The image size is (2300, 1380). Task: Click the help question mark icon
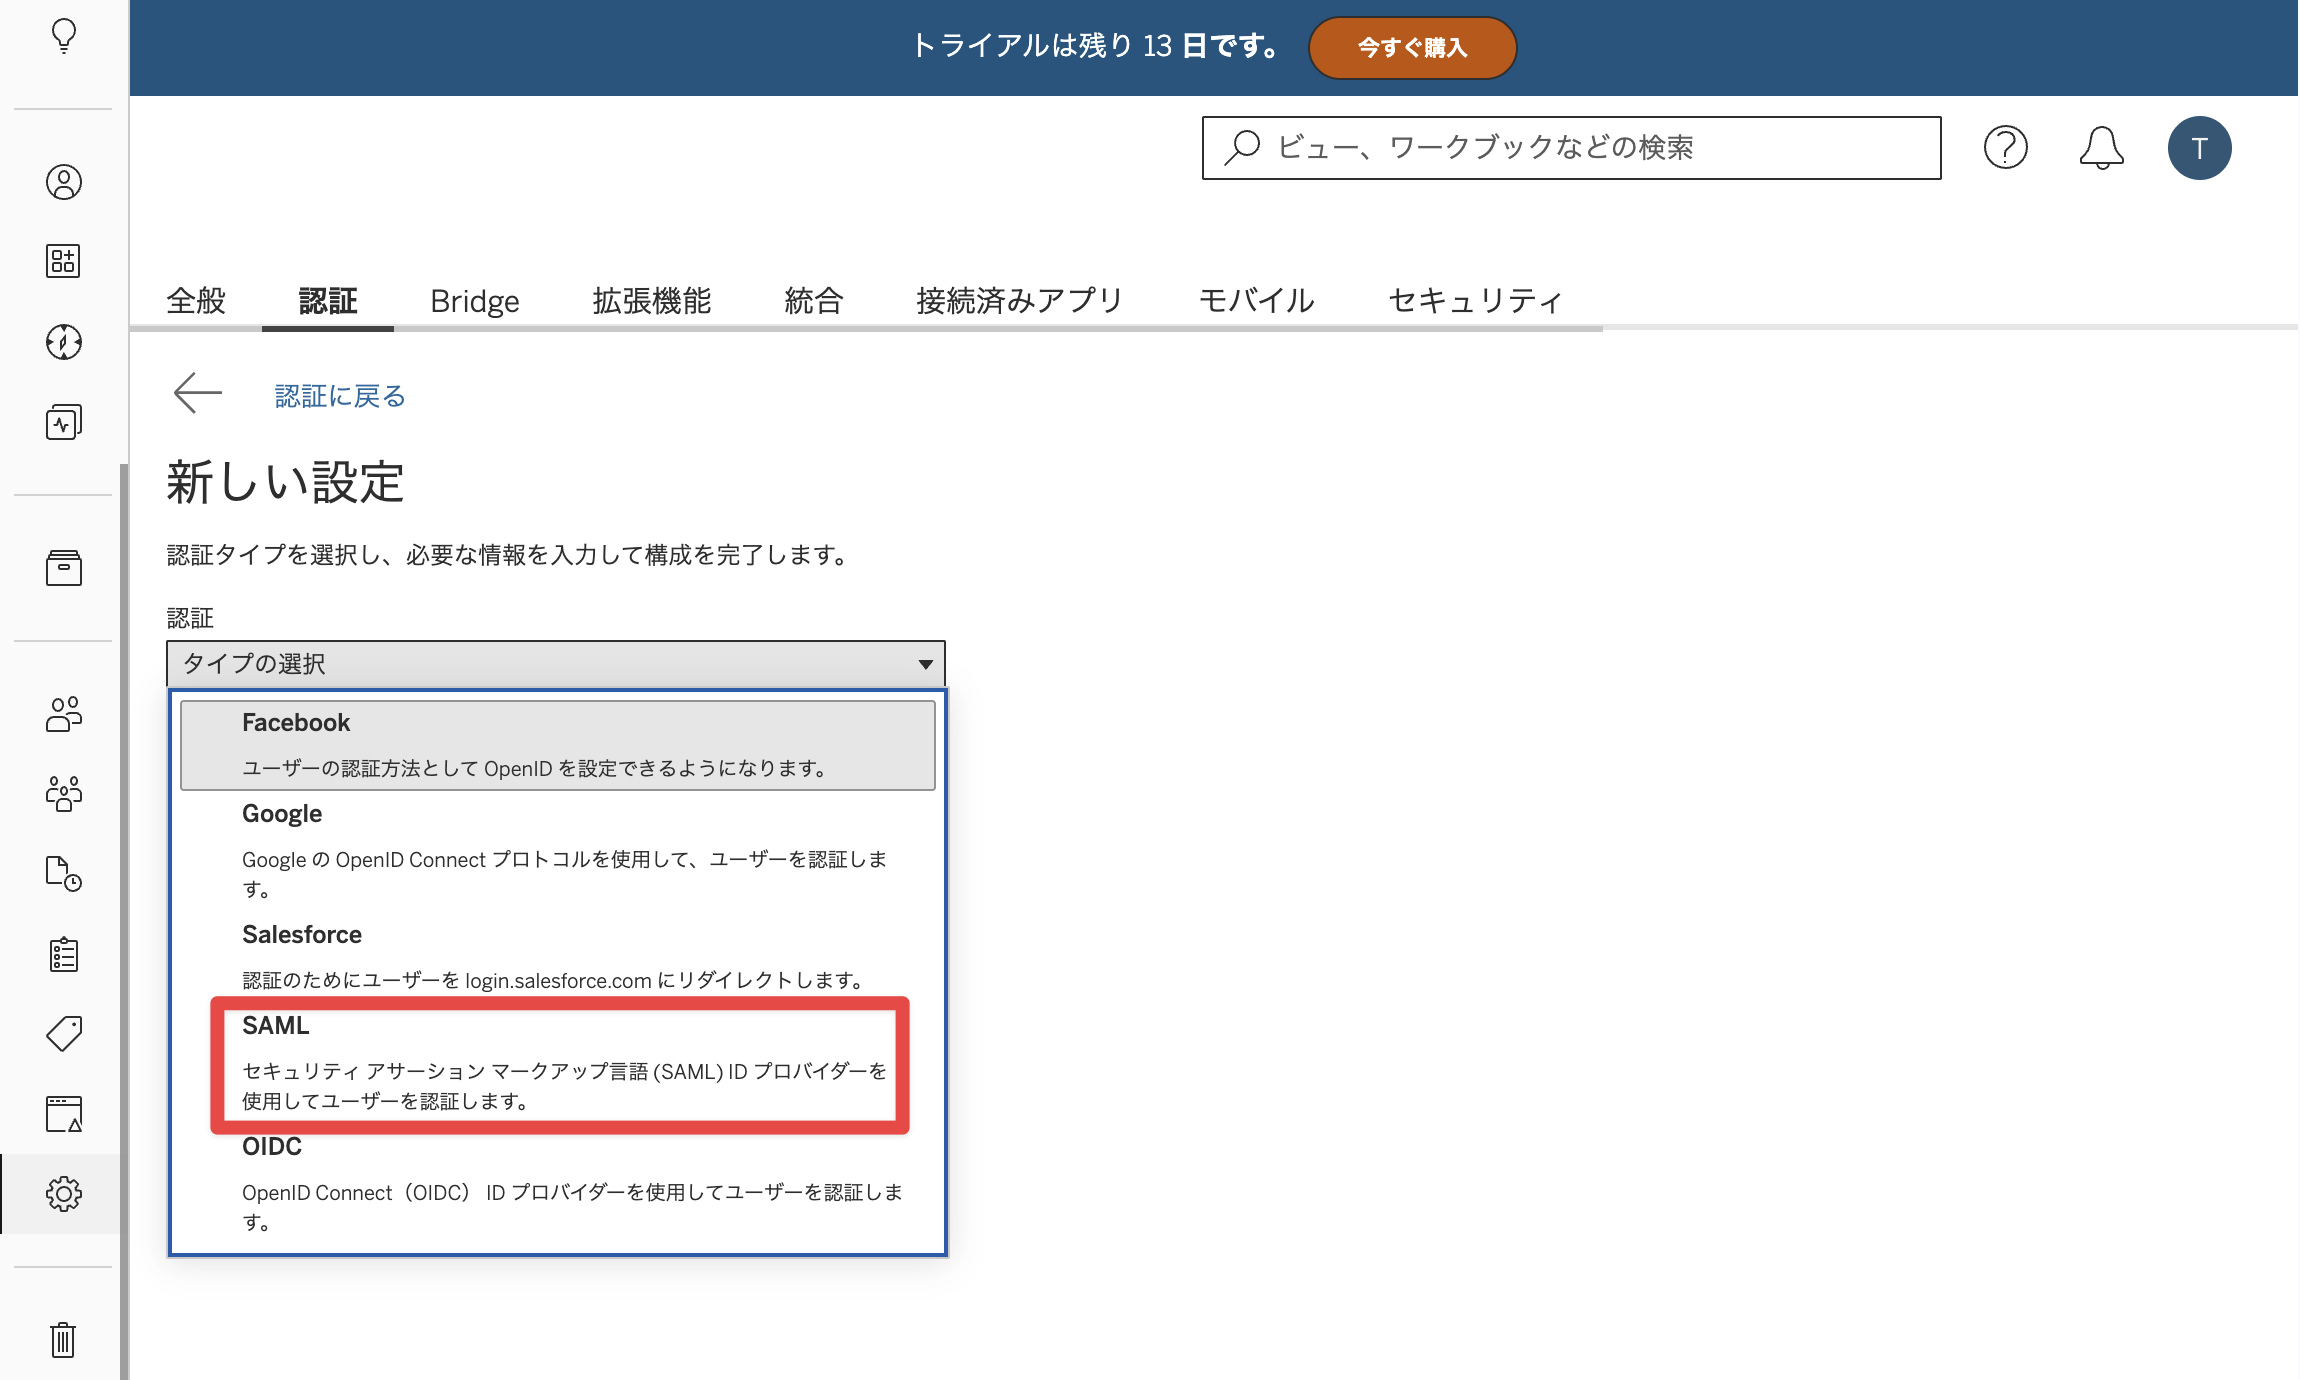[2005, 148]
